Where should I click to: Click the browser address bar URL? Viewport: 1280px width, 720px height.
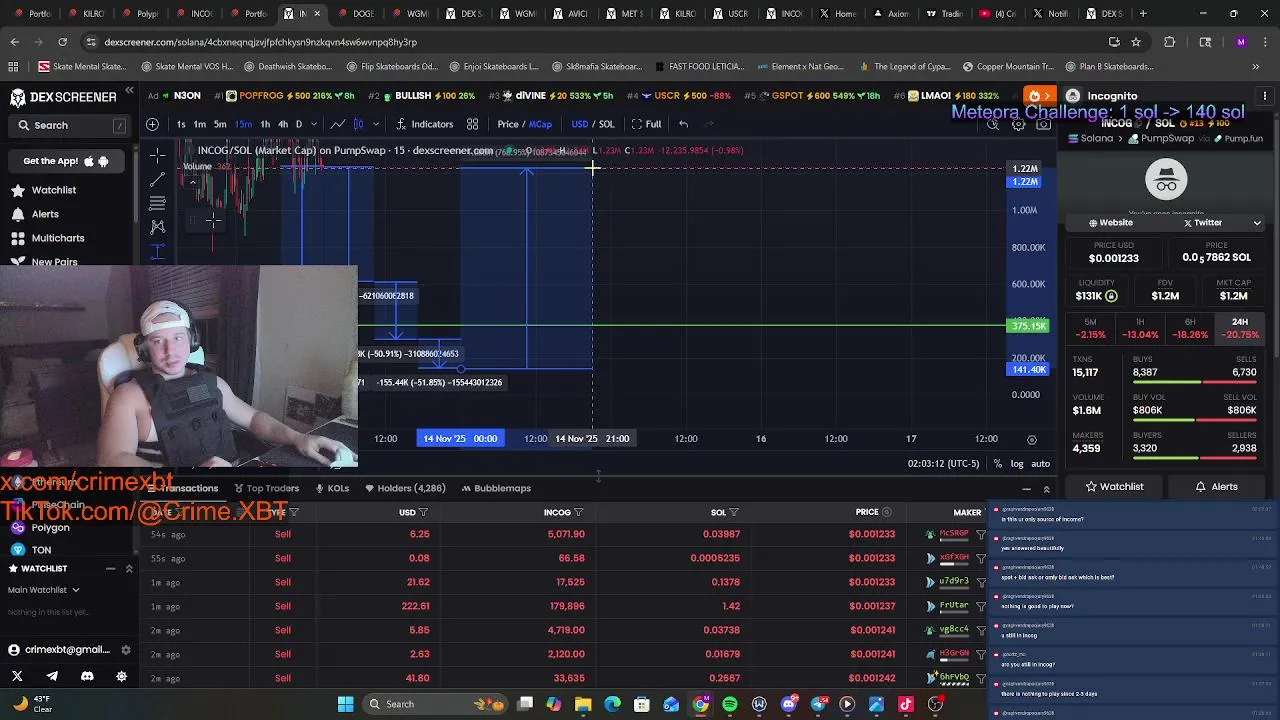[260, 42]
